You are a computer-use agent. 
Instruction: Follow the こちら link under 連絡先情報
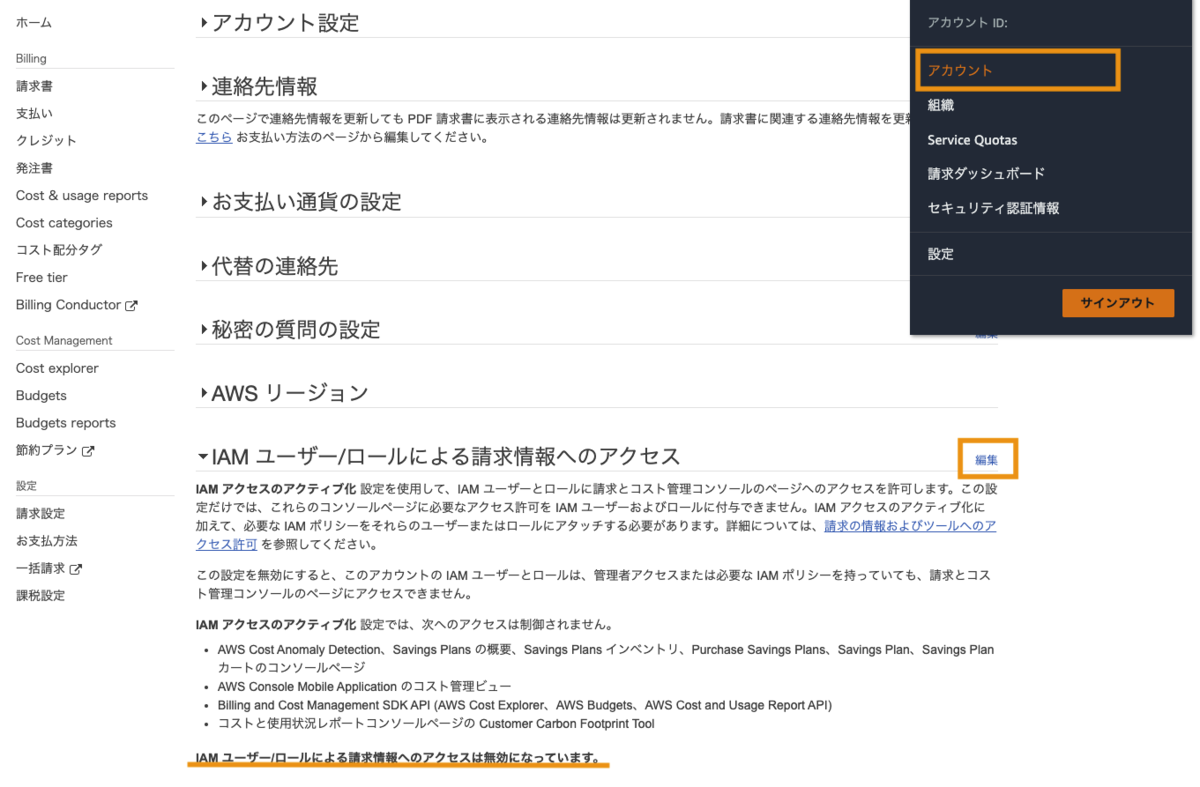214,137
